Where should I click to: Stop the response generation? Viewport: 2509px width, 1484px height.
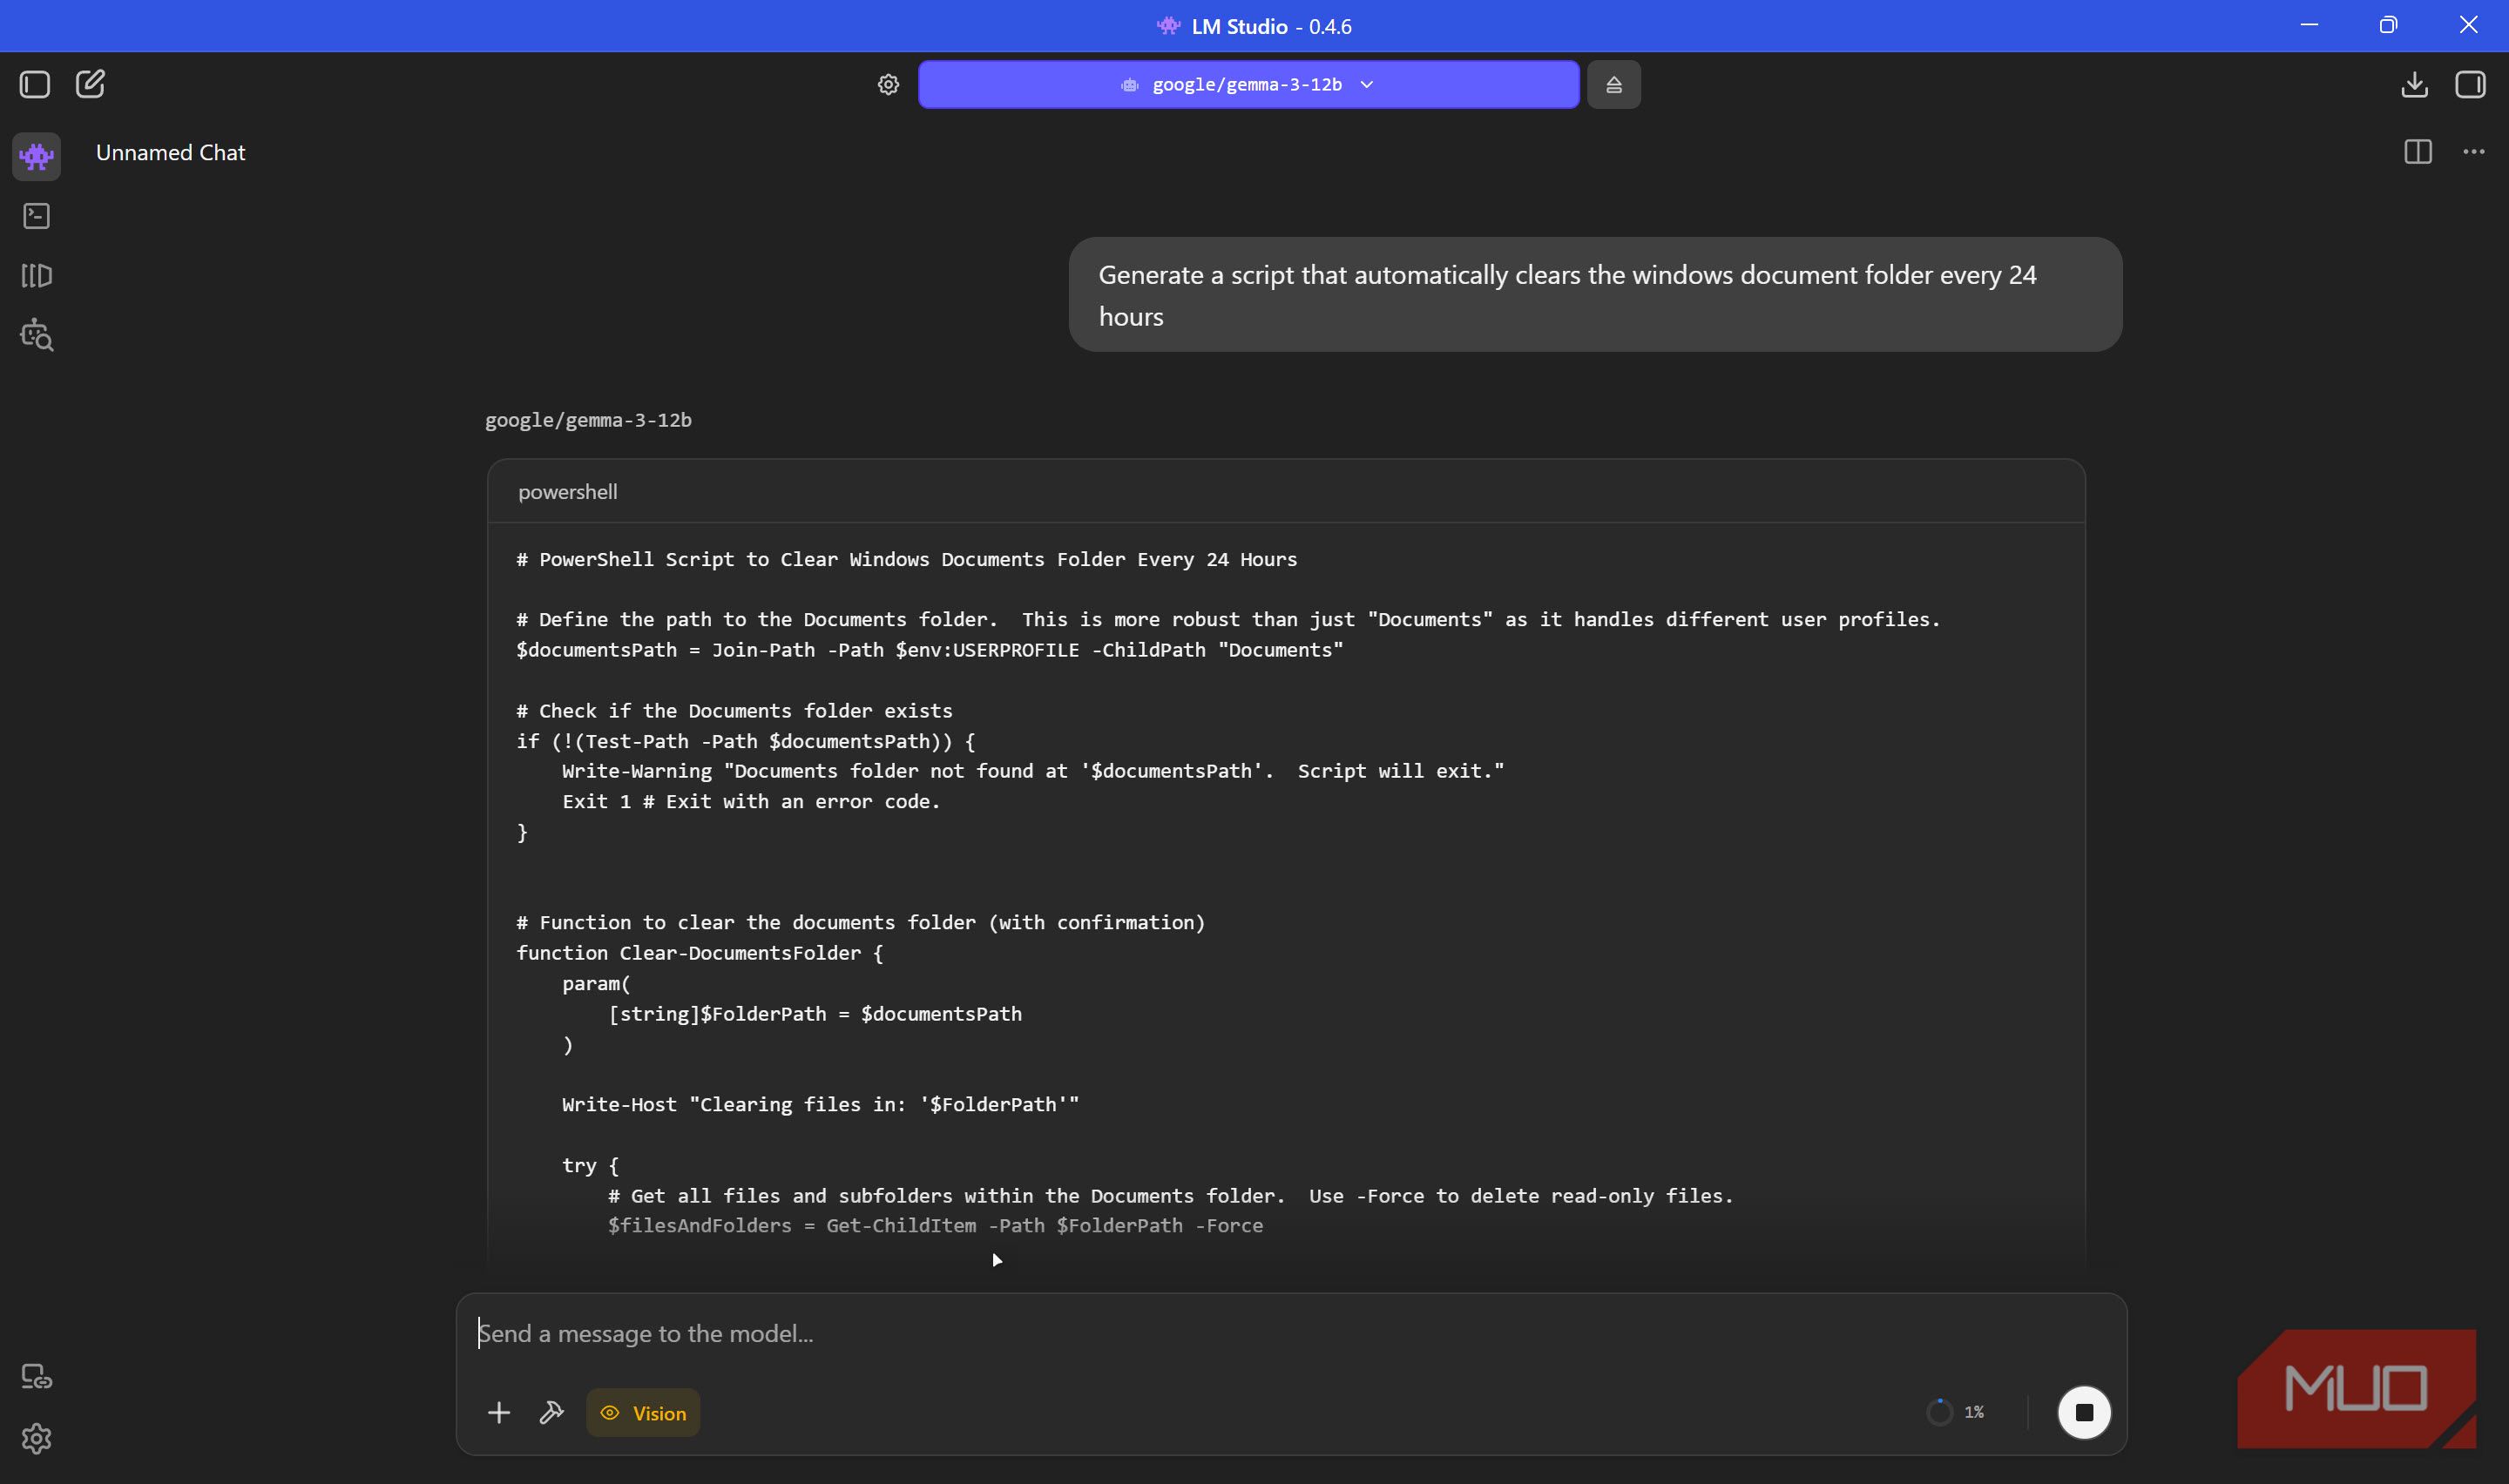2084,1412
